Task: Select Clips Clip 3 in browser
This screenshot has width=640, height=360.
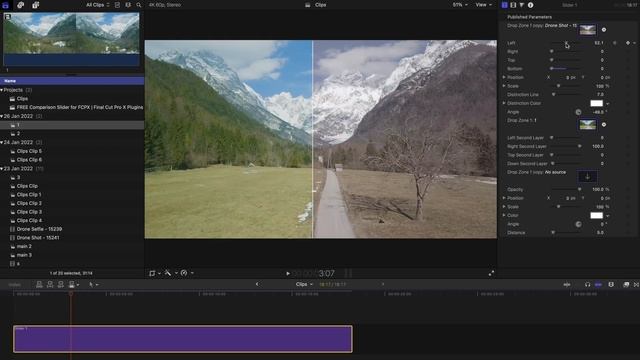Action: [29, 212]
